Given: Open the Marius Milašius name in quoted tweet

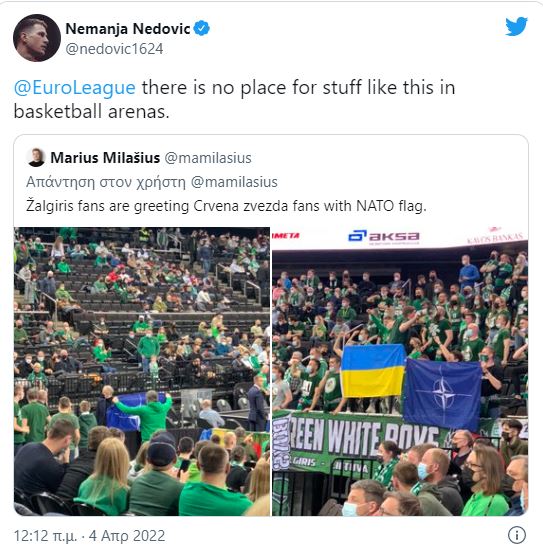Looking at the screenshot, I should 105,158.
